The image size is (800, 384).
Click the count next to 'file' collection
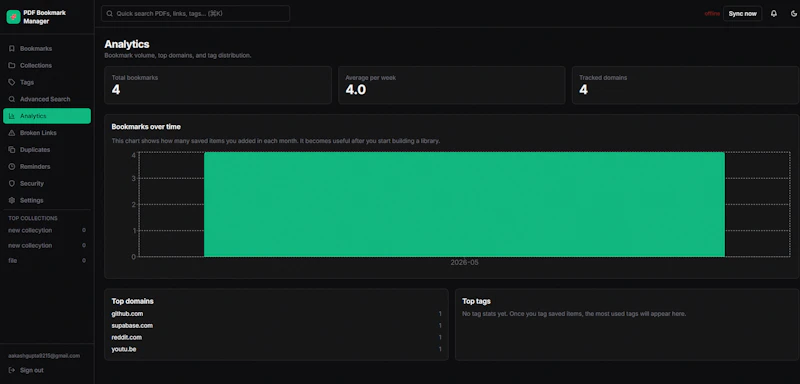(84, 261)
